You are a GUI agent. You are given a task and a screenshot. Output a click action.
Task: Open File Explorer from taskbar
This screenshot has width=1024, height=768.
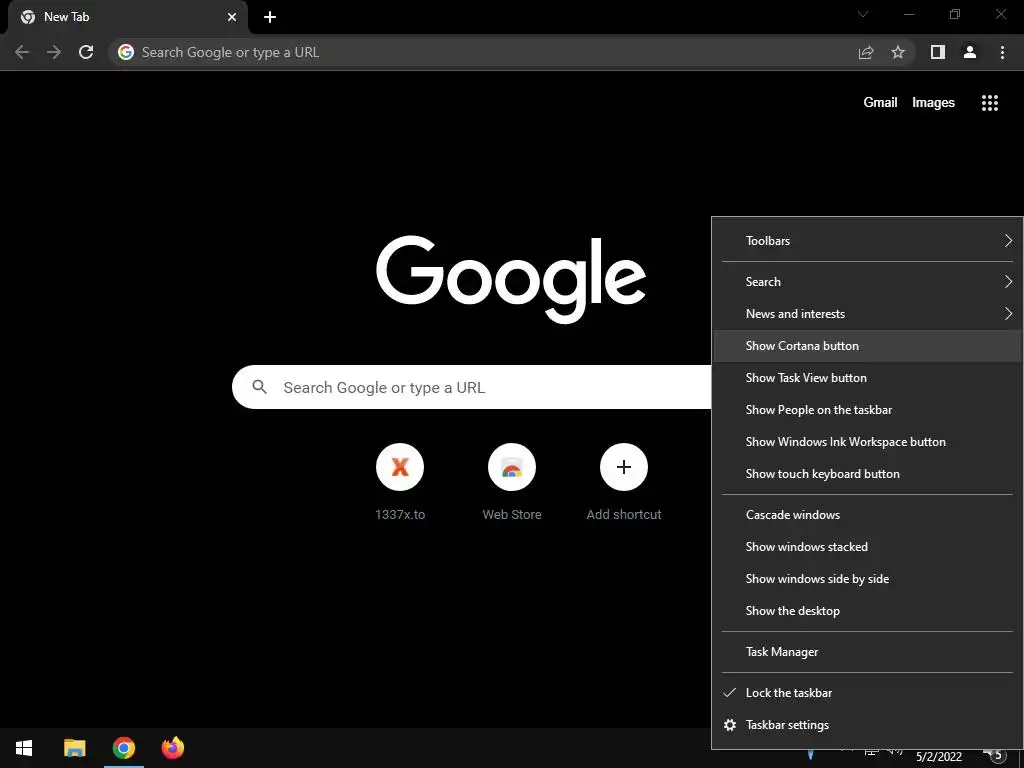pos(74,748)
